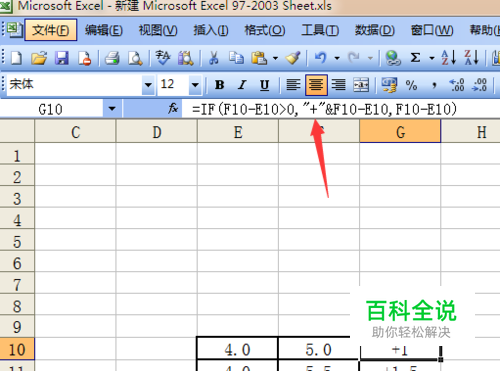Image resolution: width=500 pixels, height=371 pixels.
Task: Select cell F10 containing 5.0
Action: click(318, 349)
